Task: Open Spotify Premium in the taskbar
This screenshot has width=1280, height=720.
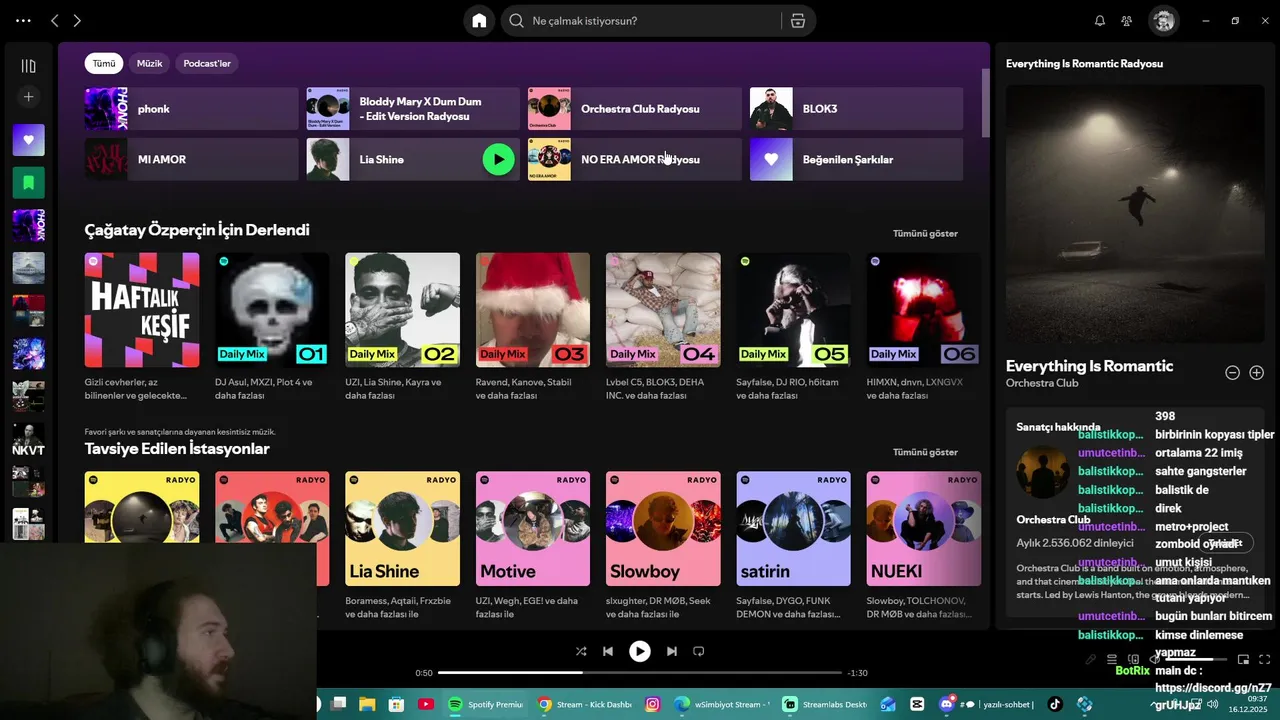Action: click(x=484, y=704)
